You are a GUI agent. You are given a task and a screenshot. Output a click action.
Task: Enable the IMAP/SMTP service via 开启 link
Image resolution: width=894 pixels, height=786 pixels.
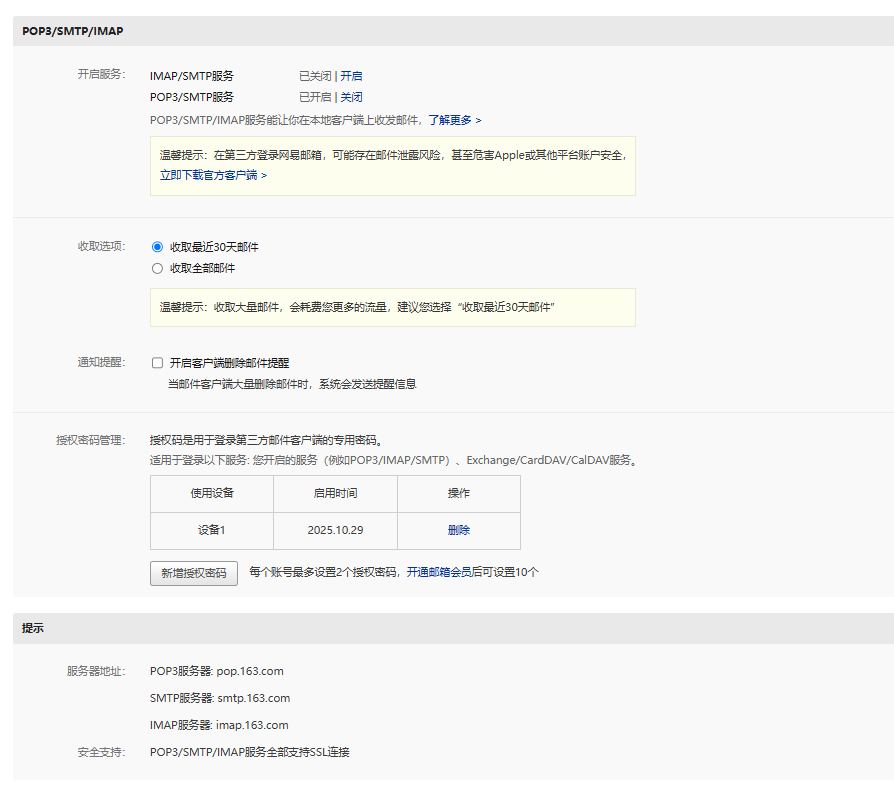point(350,75)
